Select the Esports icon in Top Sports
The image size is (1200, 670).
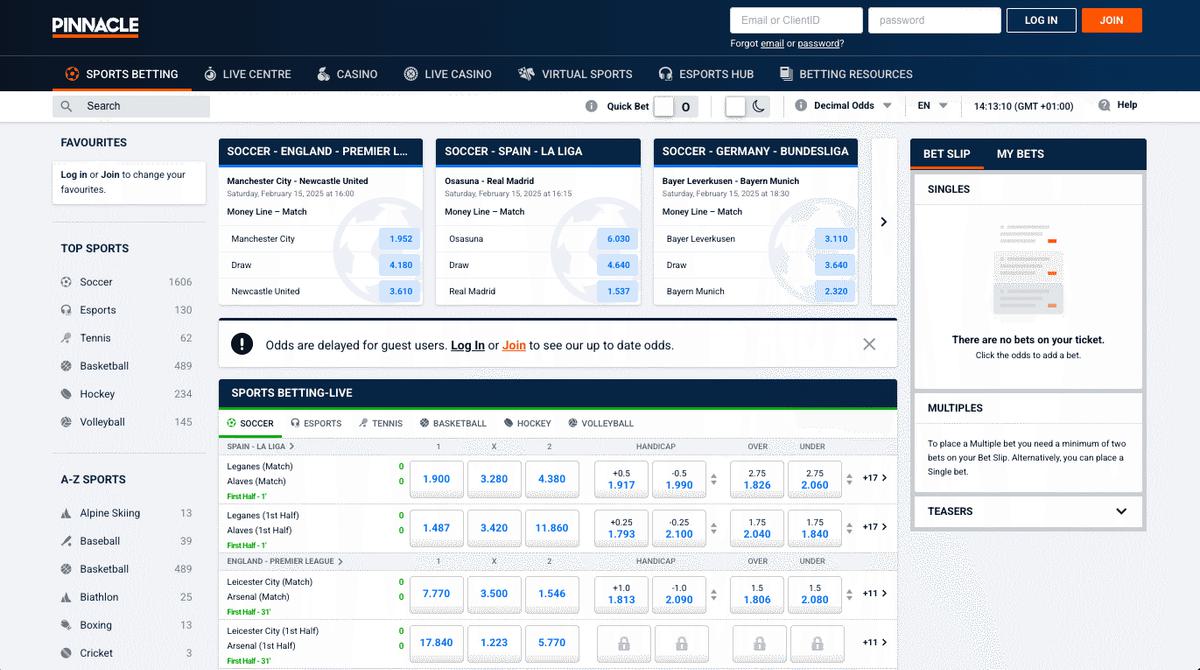67,310
